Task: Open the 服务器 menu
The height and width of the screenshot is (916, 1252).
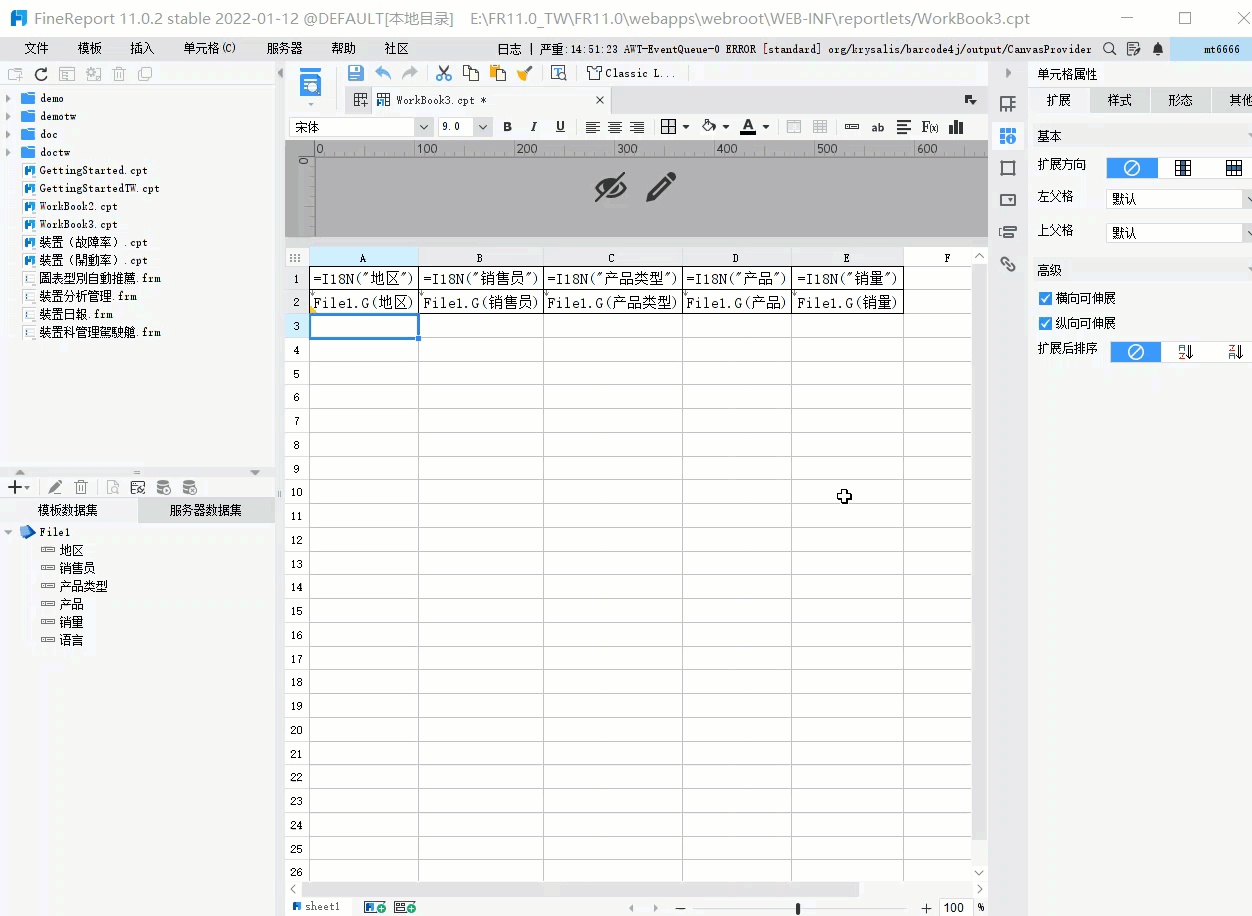Action: coord(285,48)
